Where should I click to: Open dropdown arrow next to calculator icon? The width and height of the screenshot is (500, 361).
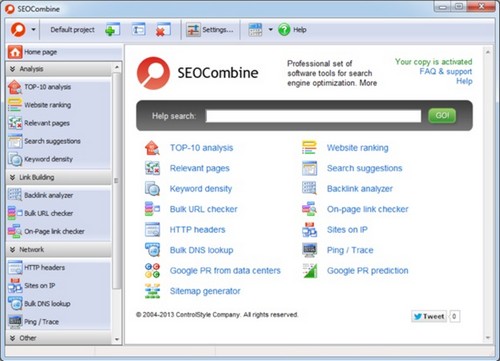pos(271,30)
